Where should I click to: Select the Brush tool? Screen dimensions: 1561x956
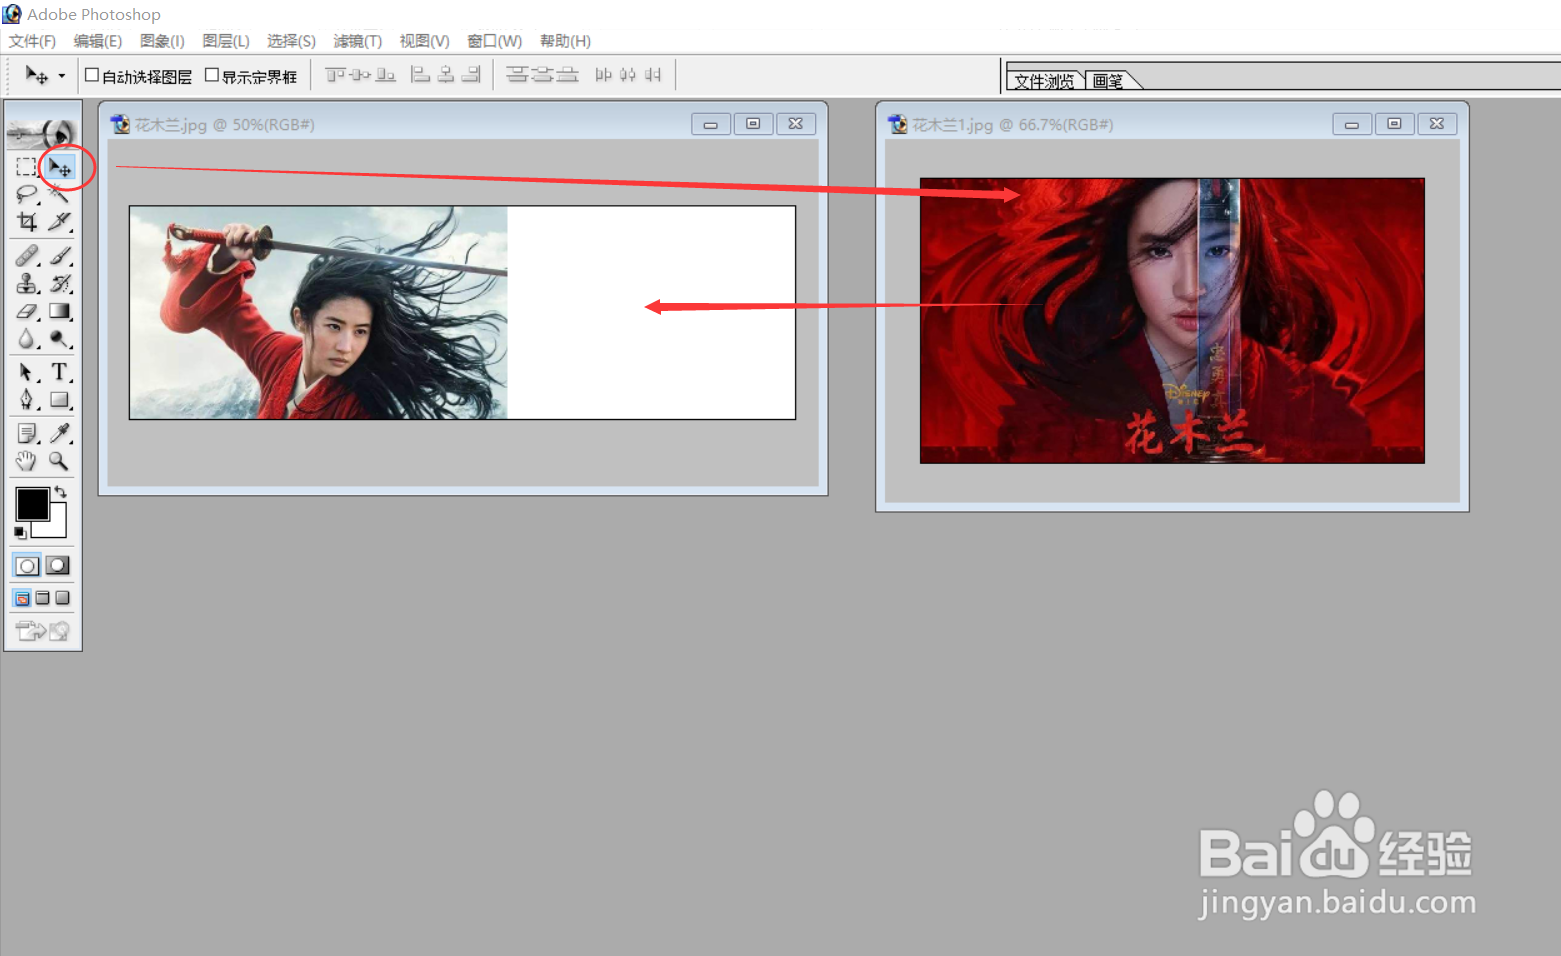tap(60, 256)
